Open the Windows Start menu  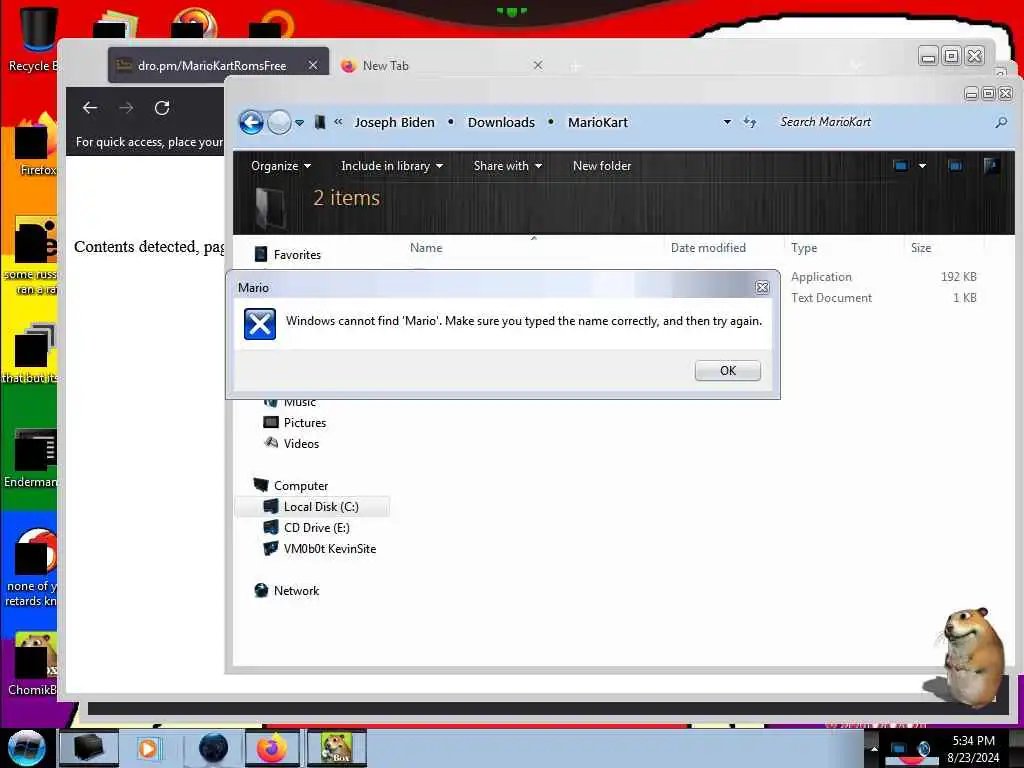[26, 748]
